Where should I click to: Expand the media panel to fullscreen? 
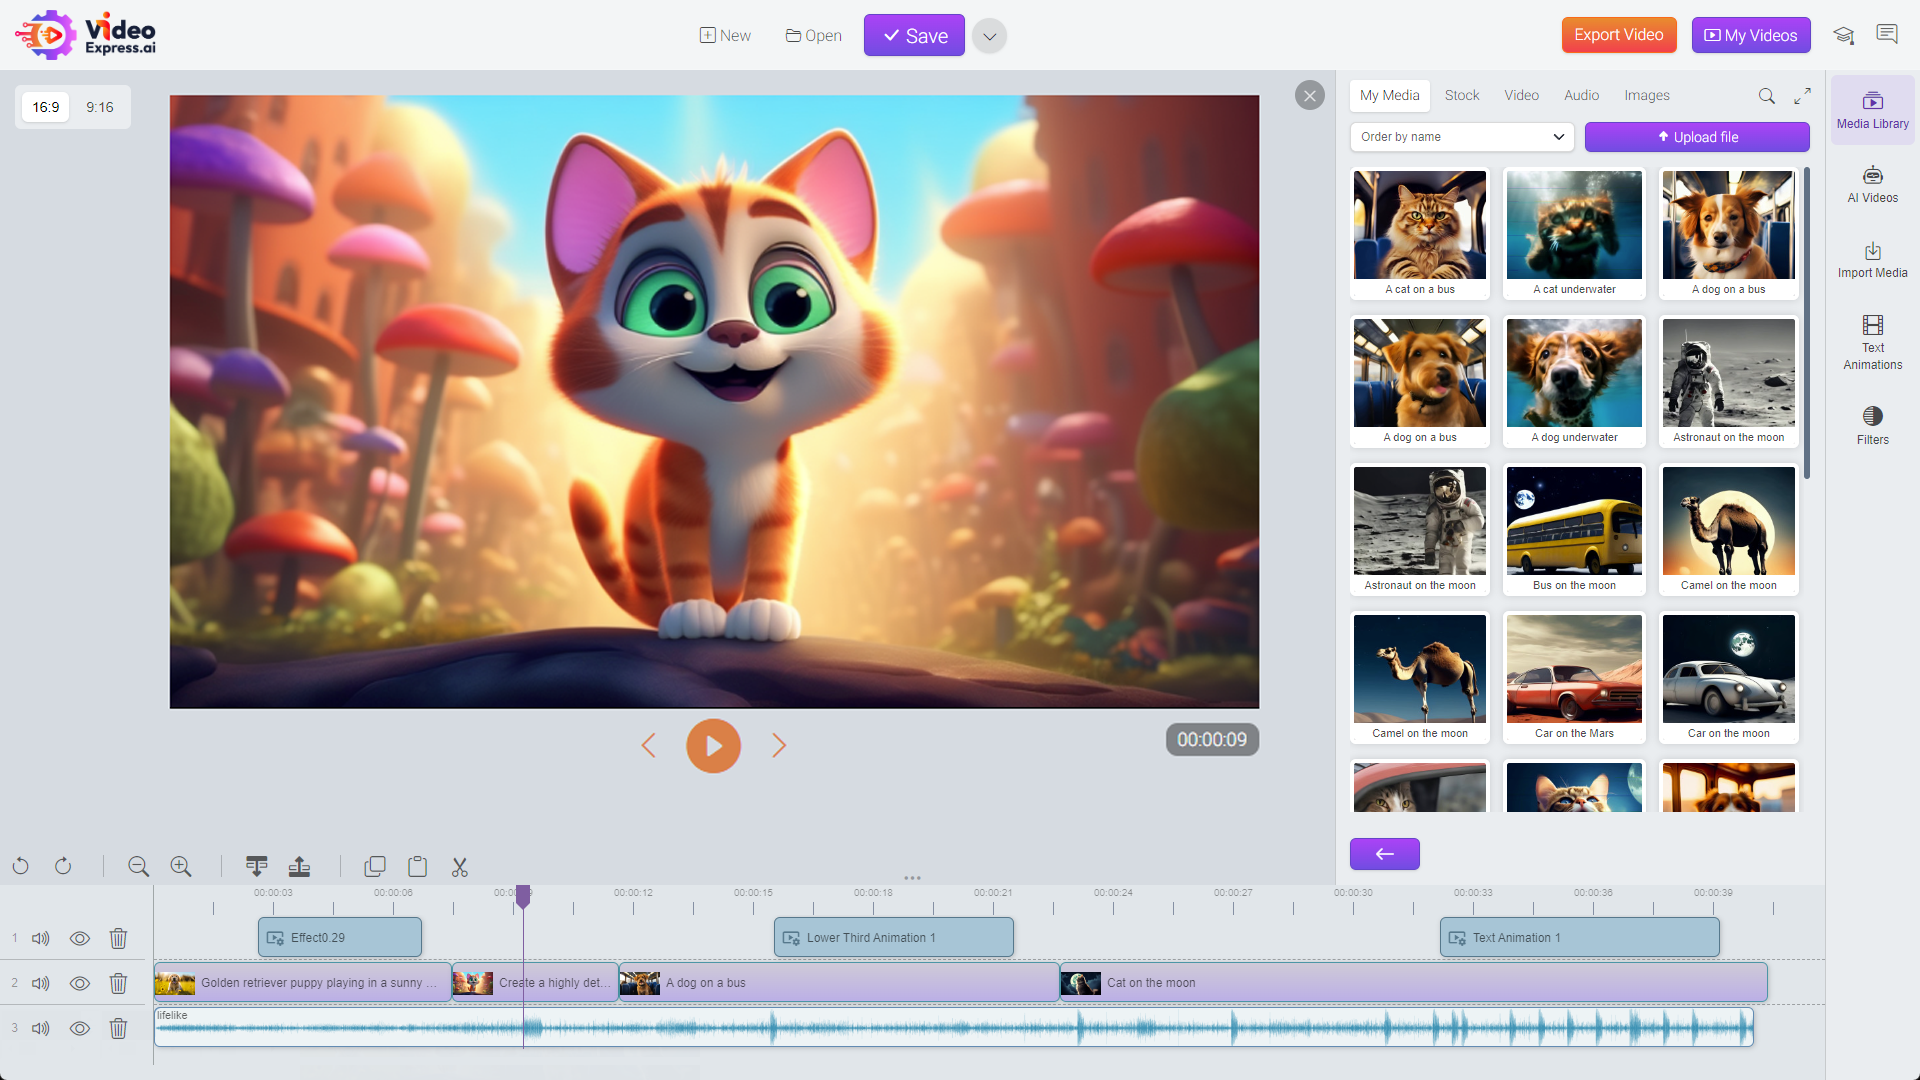pos(1802,96)
